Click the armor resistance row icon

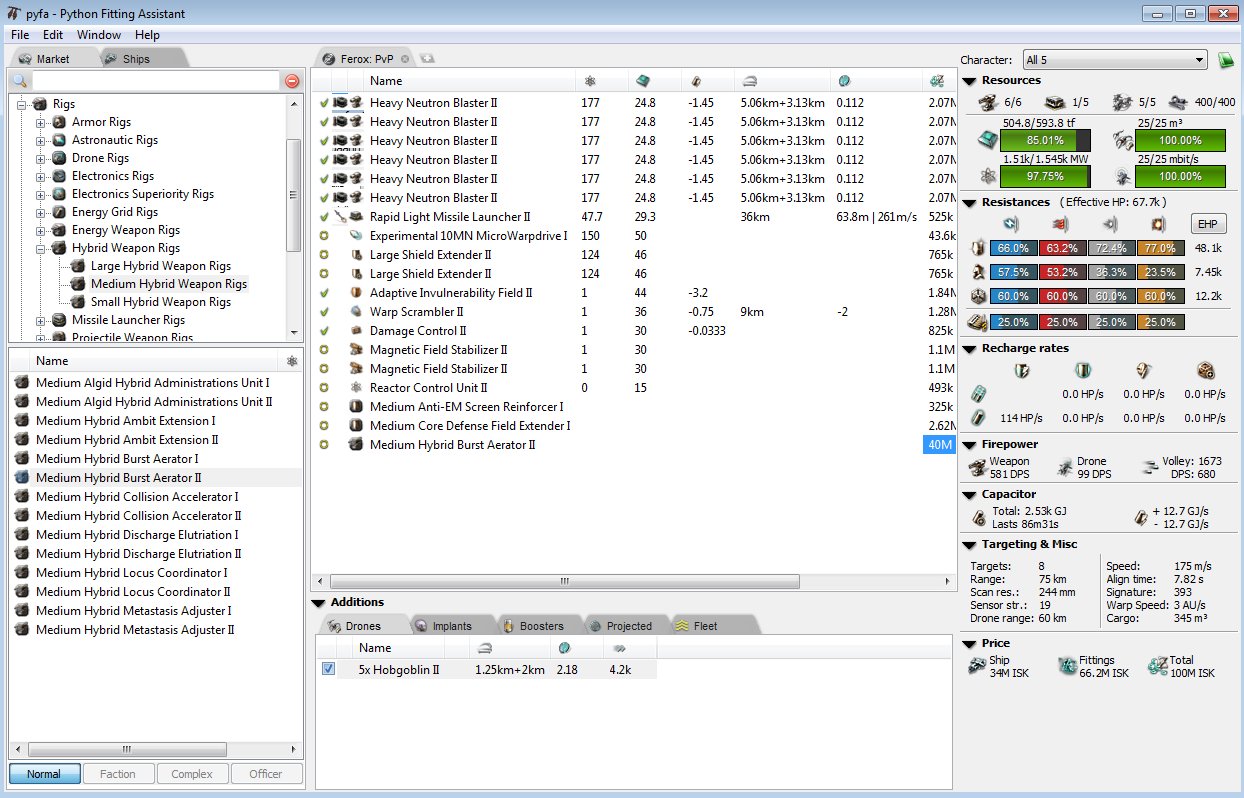(979, 272)
